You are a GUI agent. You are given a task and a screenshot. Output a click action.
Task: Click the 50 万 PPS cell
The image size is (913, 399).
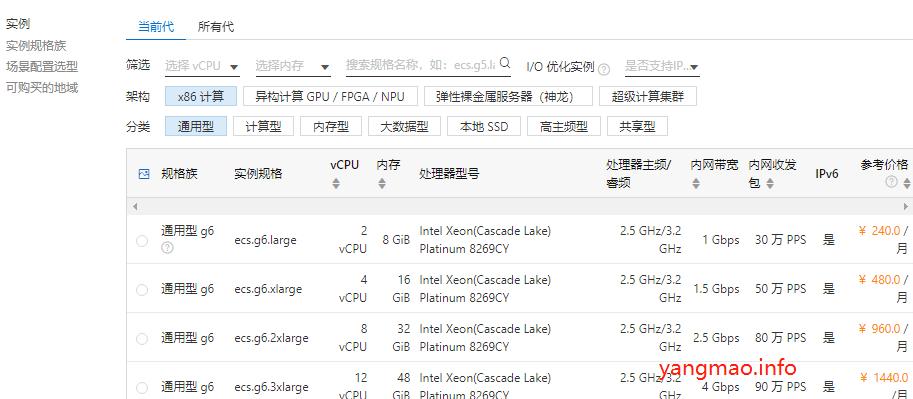[781, 289]
